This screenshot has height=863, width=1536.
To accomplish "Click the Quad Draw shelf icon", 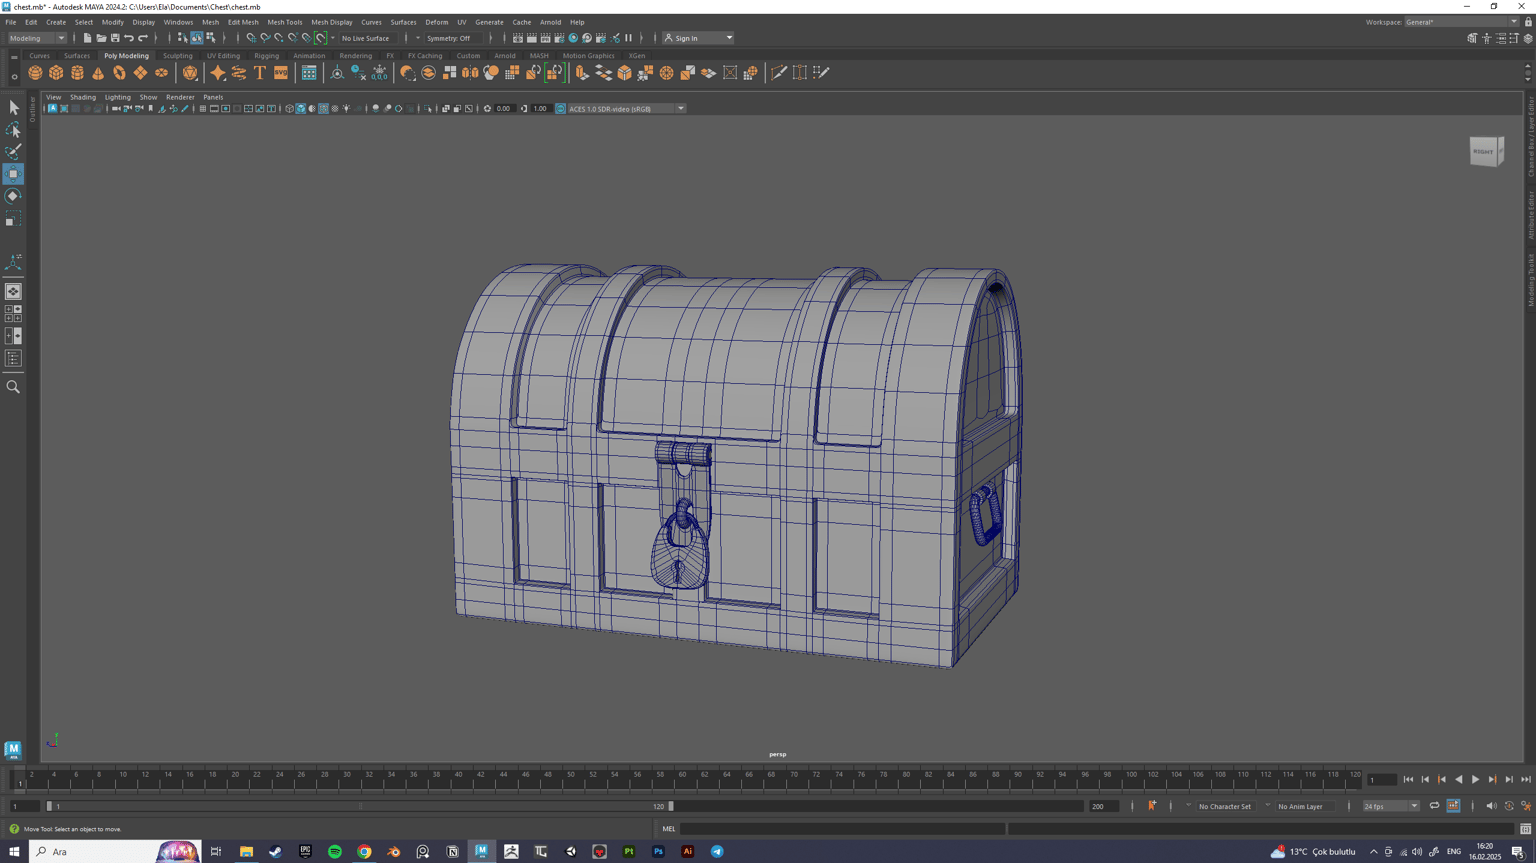I will [821, 73].
